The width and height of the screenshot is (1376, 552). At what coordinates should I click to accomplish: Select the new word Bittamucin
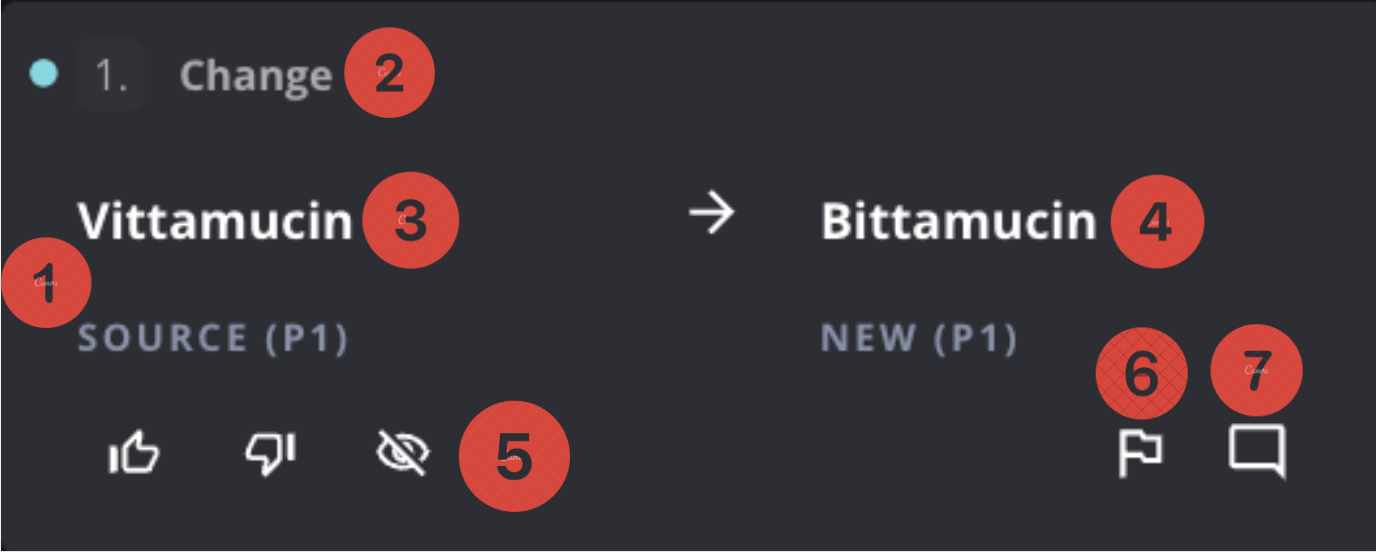(958, 221)
